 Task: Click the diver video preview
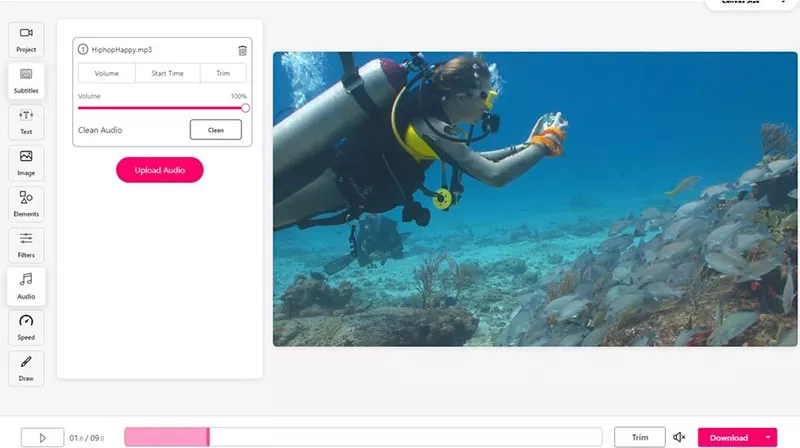pyautogui.click(x=535, y=199)
